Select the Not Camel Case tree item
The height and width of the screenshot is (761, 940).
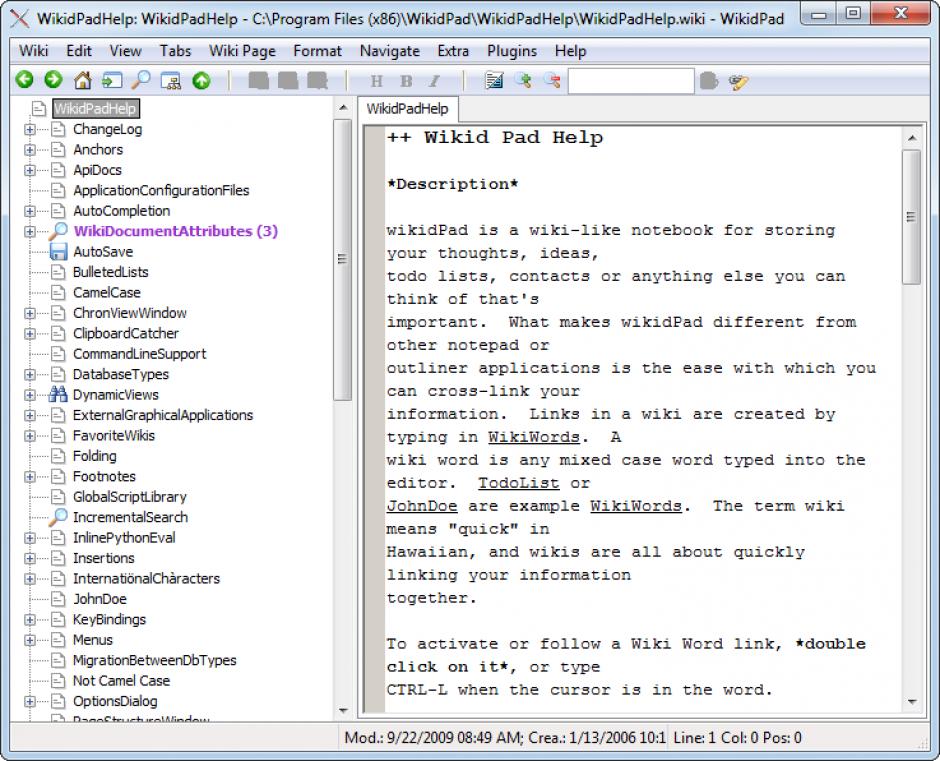(121, 681)
